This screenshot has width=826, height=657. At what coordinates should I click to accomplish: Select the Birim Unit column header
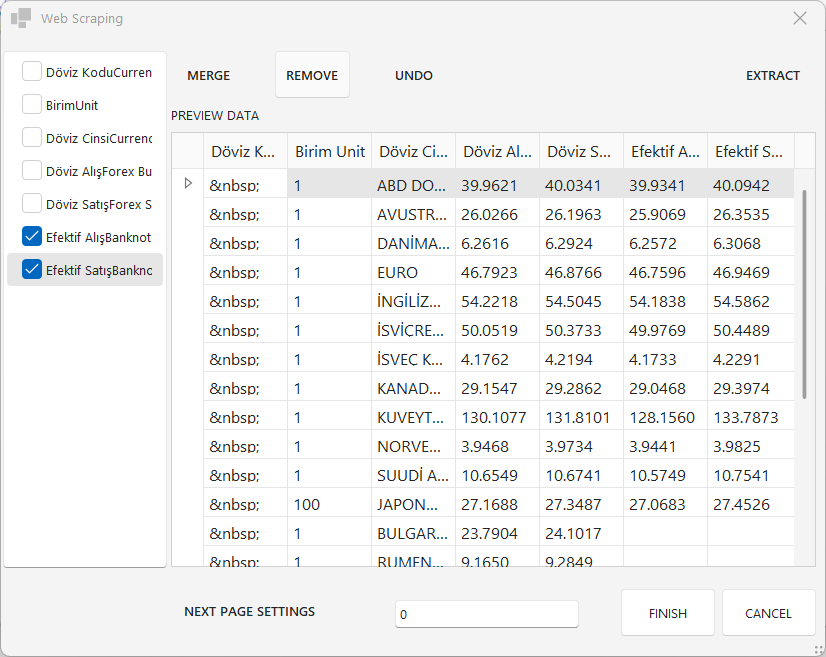coord(329,152)
